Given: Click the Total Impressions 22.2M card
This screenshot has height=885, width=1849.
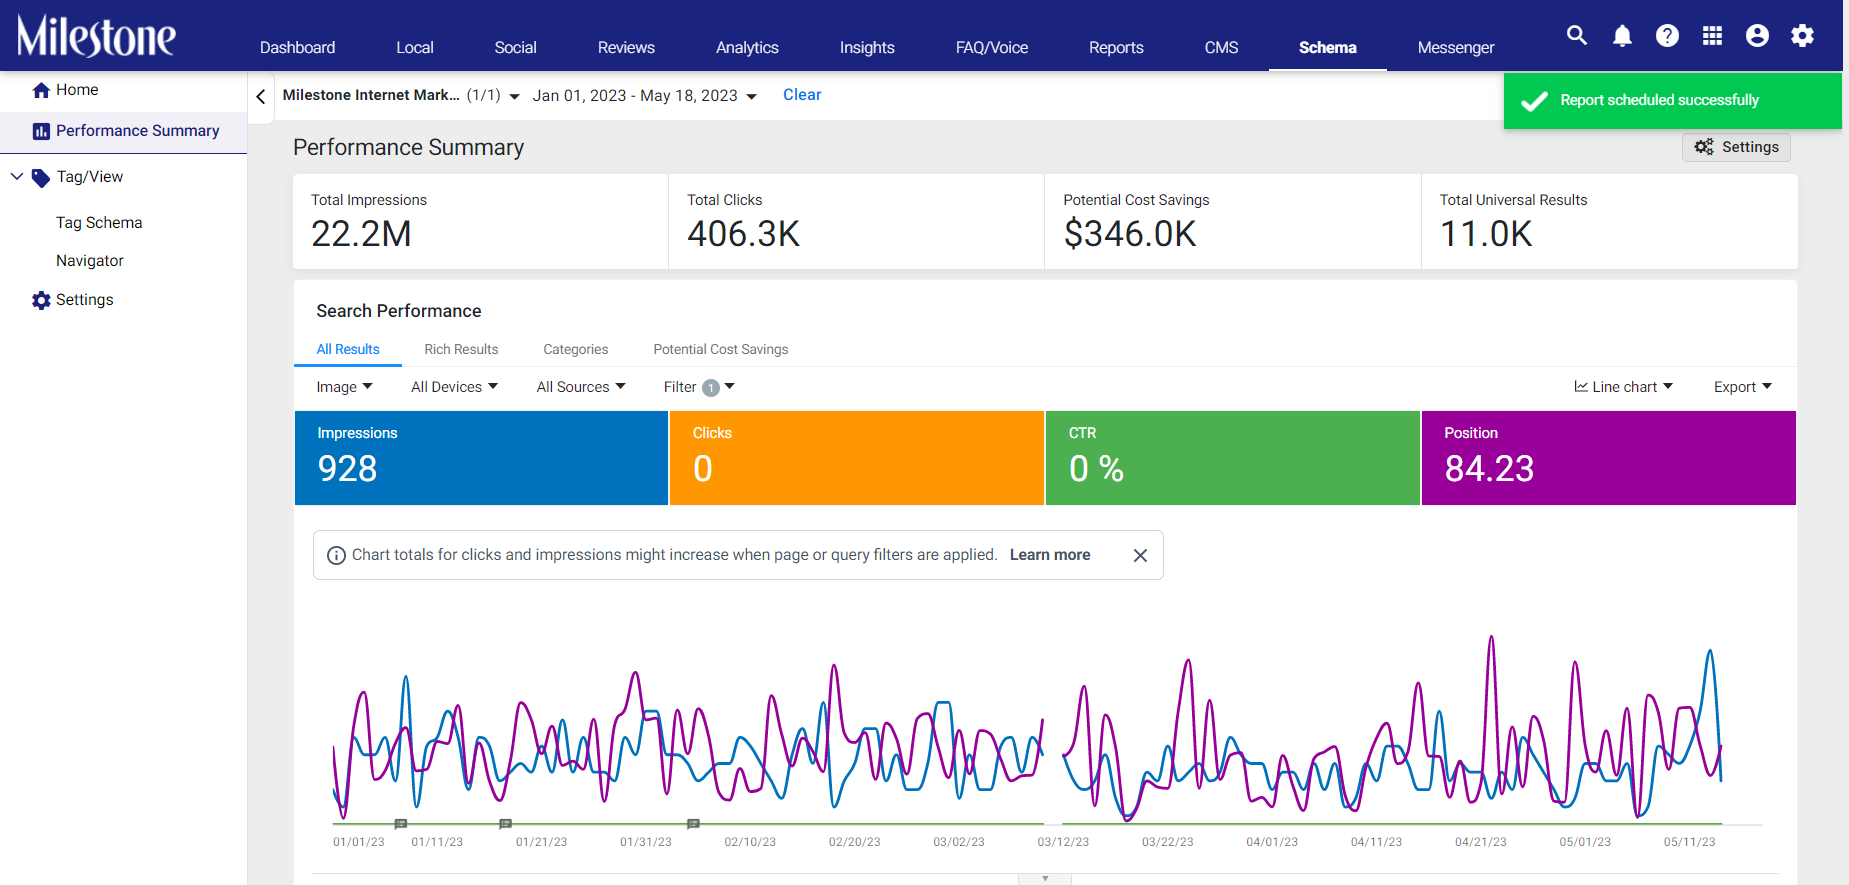Looking at the screenshot, I should [x=480, y=221].
